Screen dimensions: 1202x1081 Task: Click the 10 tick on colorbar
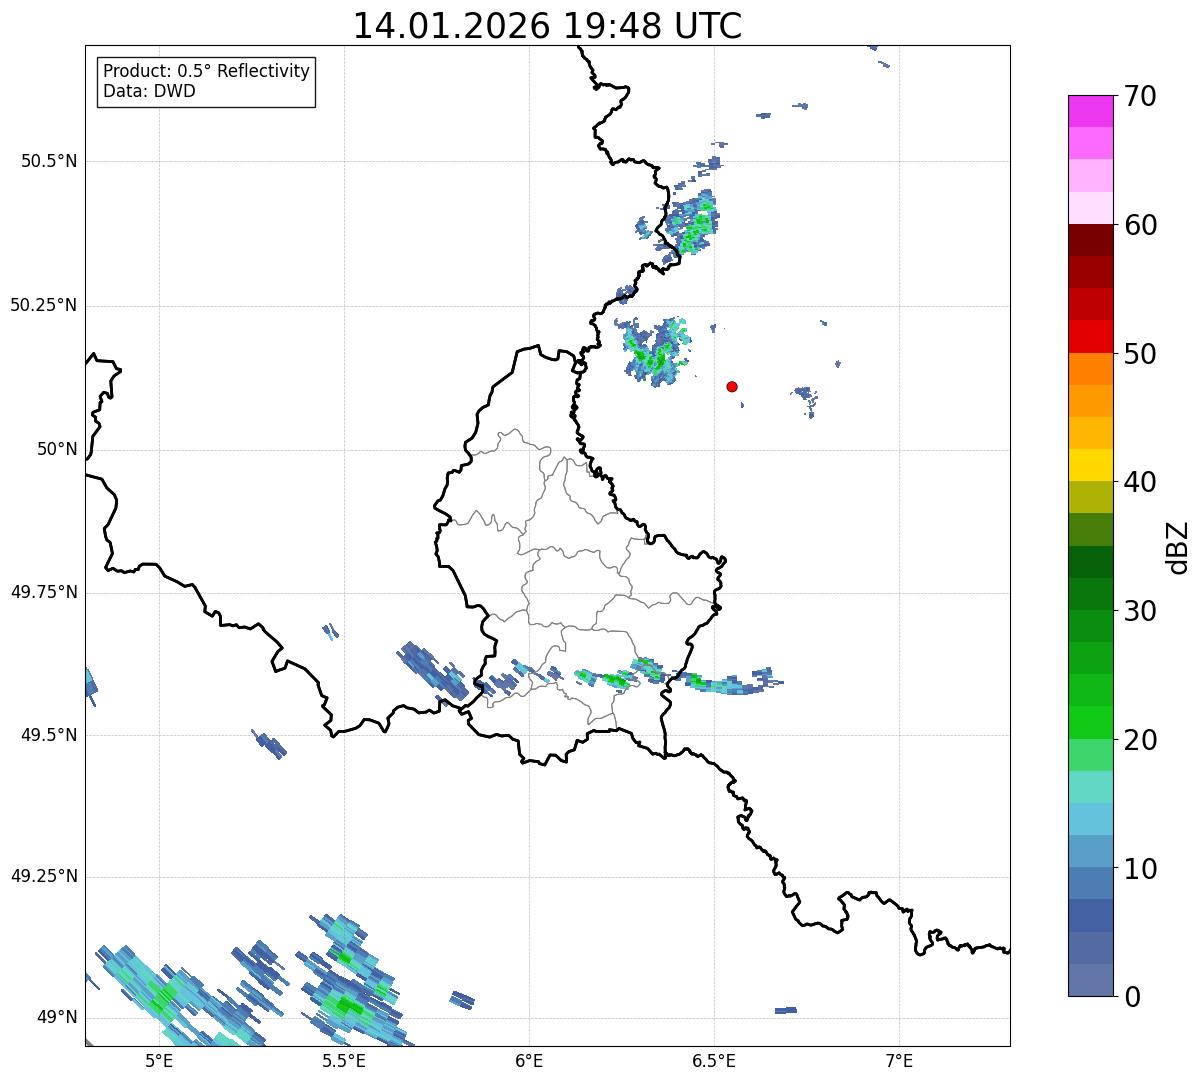pos(1139,869)
